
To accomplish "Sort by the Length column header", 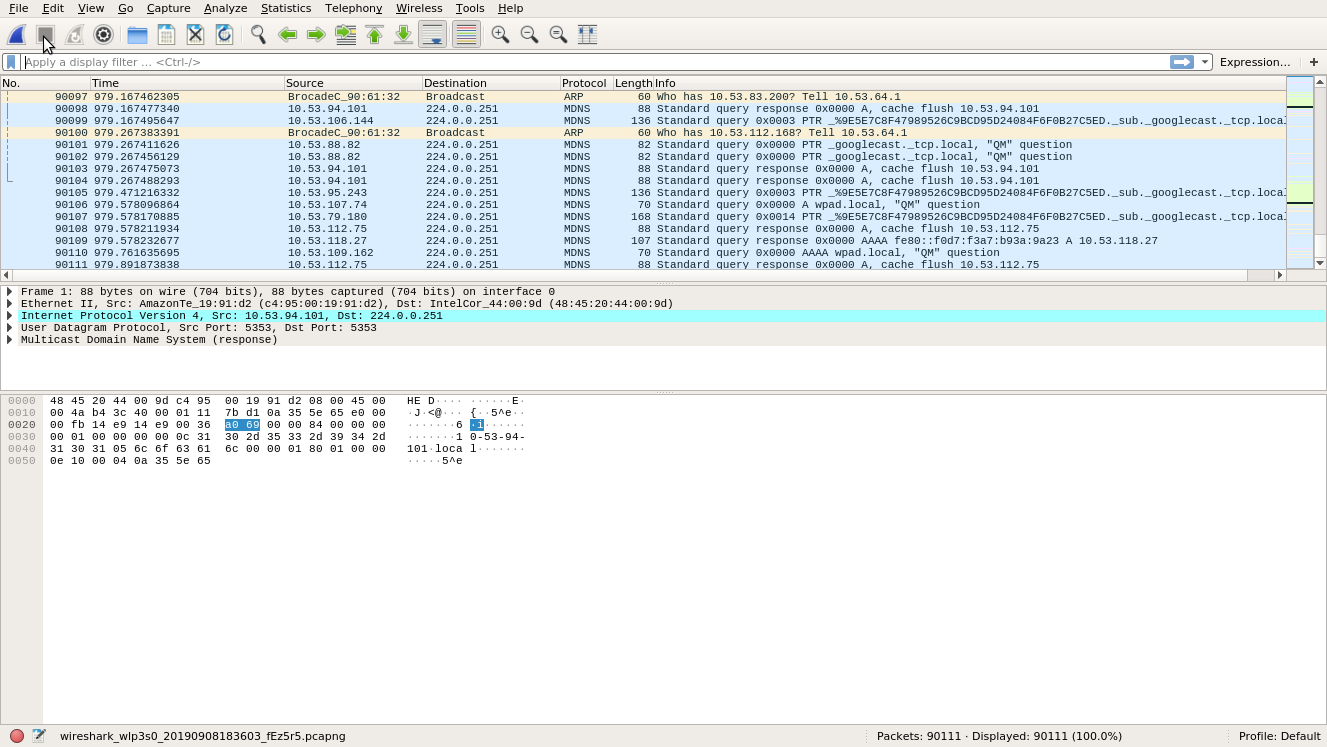I will pyautogui.click(x=633, y=83).
